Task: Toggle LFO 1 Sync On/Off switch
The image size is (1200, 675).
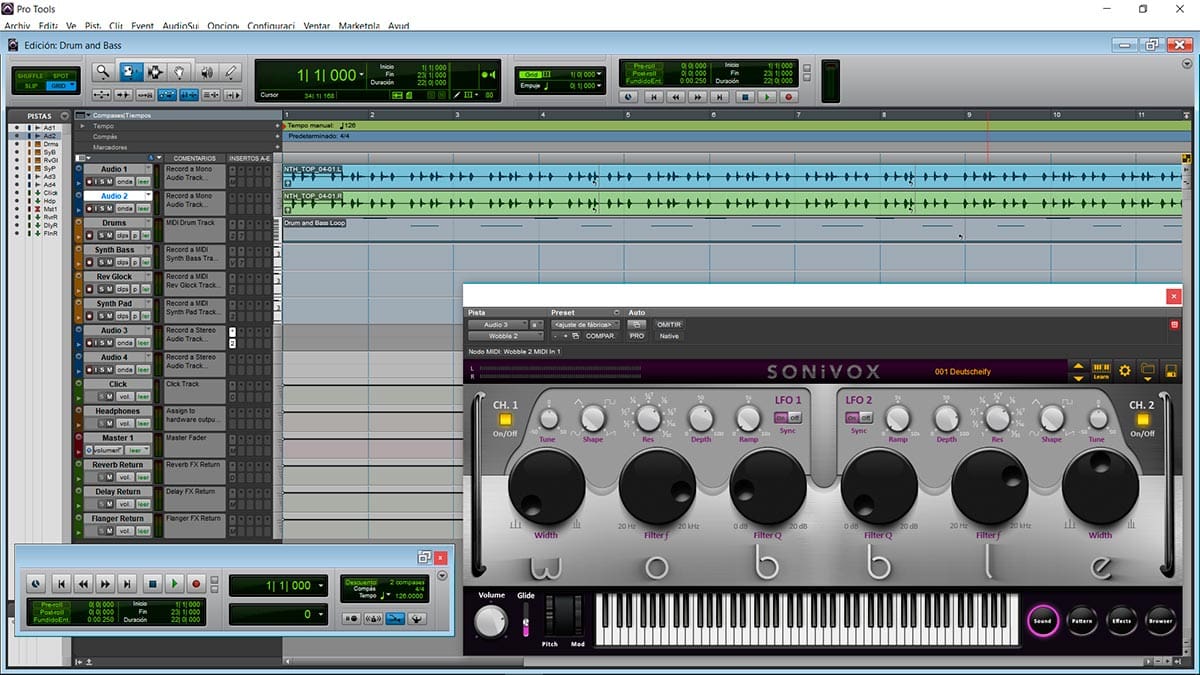Action: point(788,417)
